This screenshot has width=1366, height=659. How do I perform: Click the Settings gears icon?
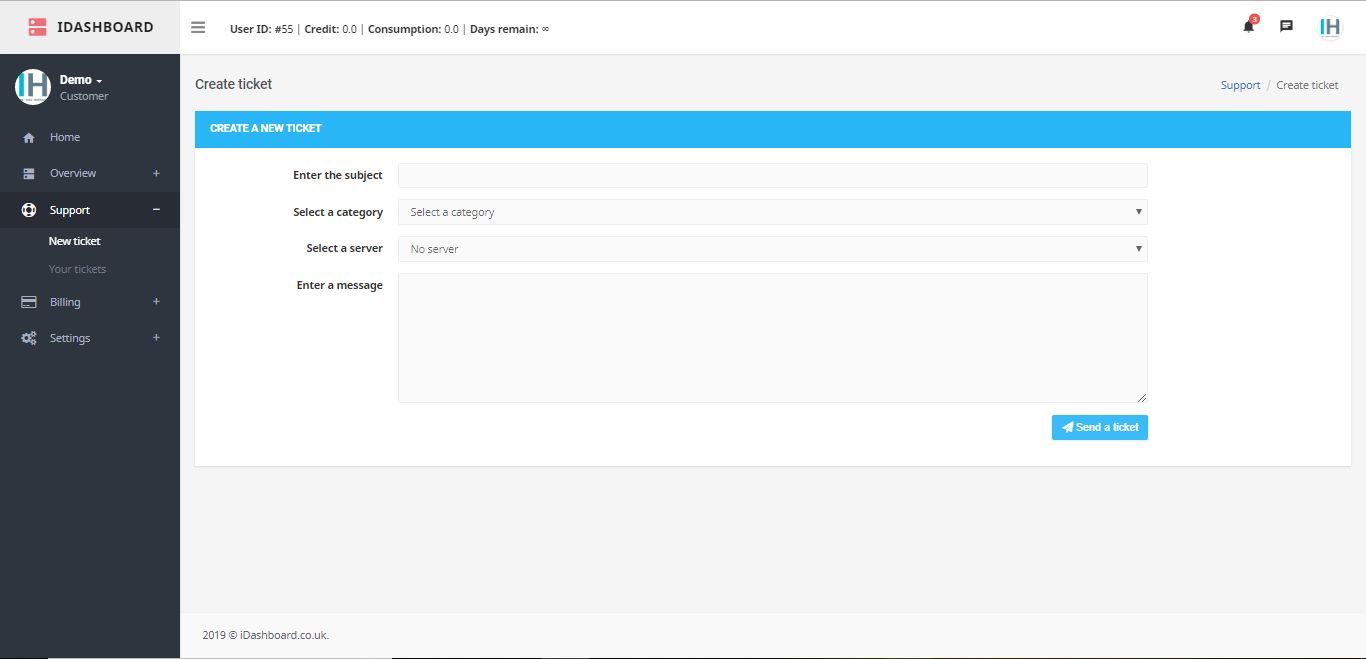pos(29,338)
